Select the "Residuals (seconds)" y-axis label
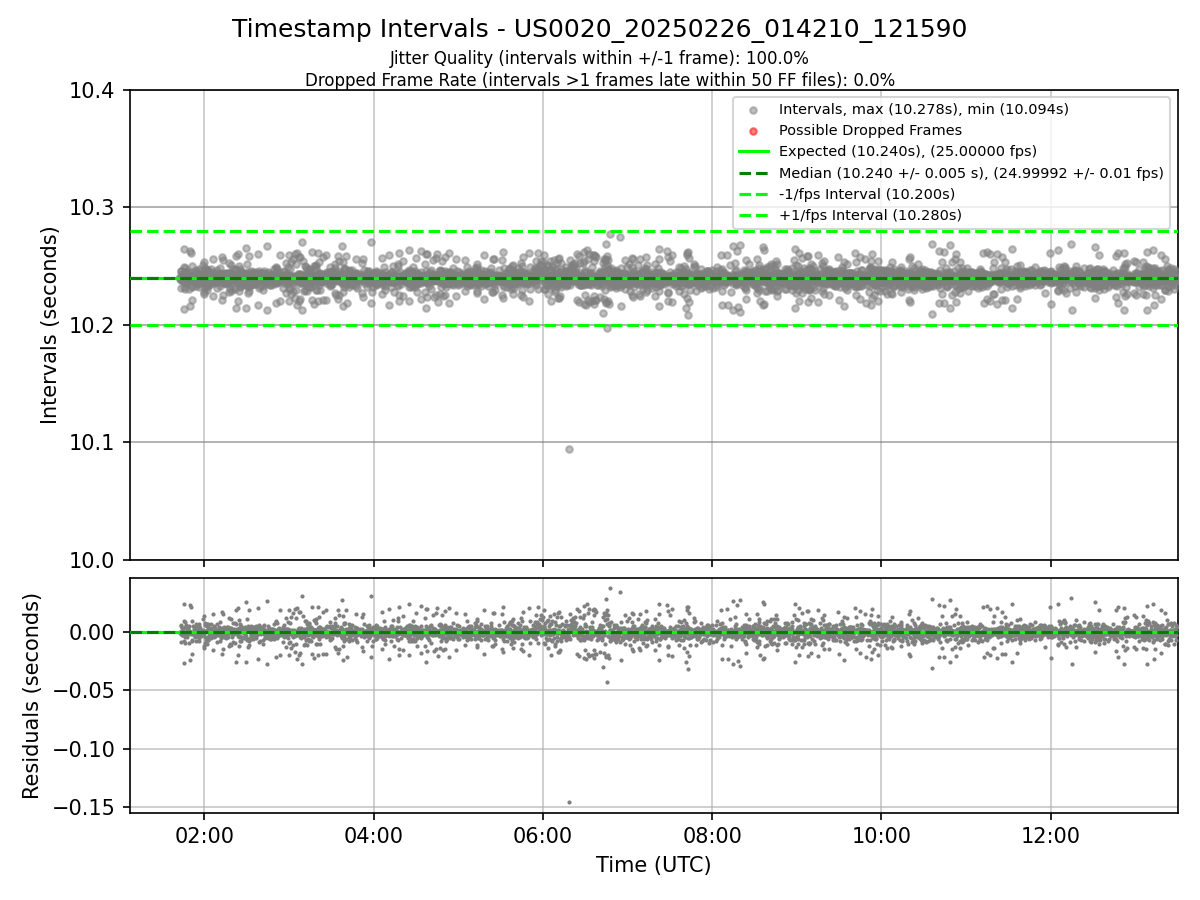The width and height of the screenshot is (1200, 900). (x=32, y=696)
